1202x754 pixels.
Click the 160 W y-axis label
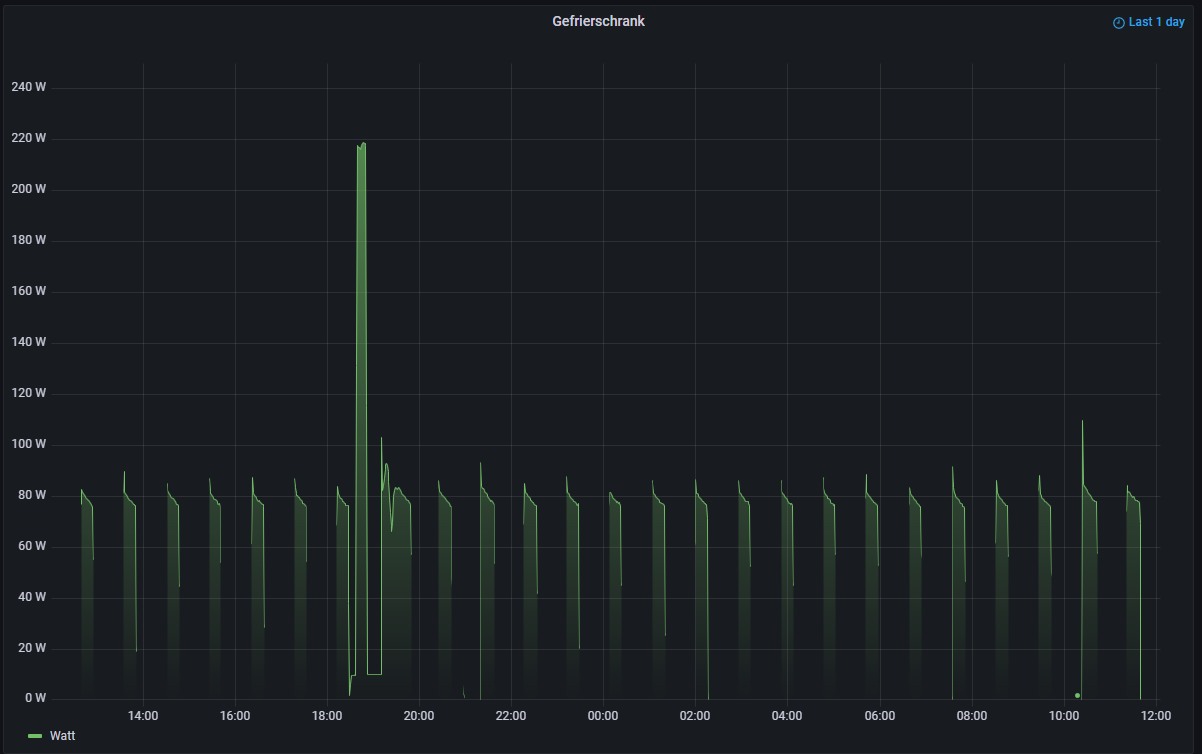[x=28, y=291]
